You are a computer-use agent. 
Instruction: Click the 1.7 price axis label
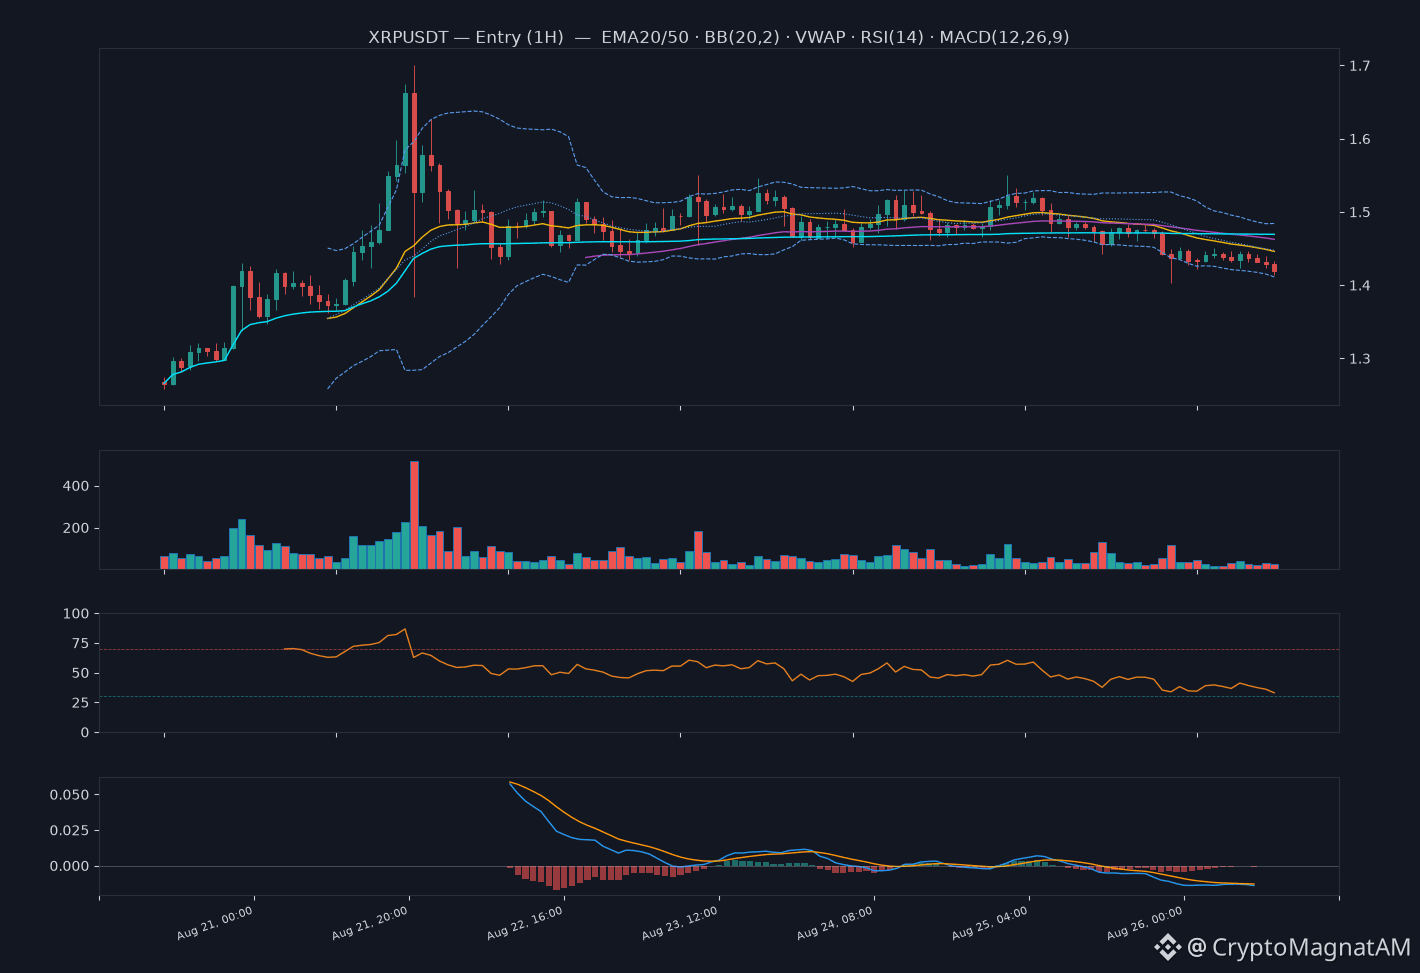pyautogui.click(x=1359, y=66)
